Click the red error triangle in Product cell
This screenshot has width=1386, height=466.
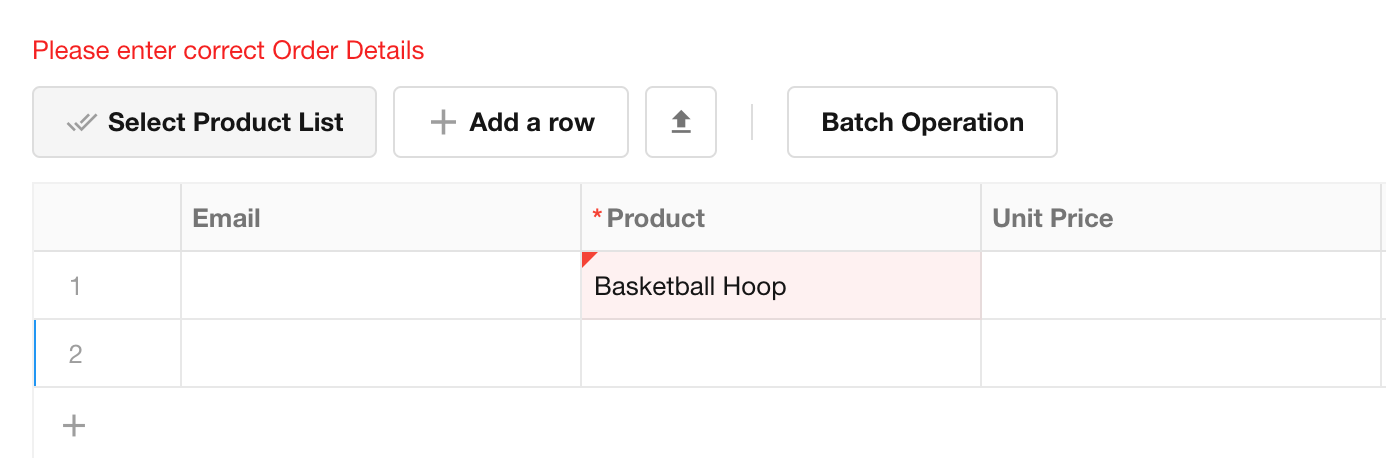click(x=588, y=258)
